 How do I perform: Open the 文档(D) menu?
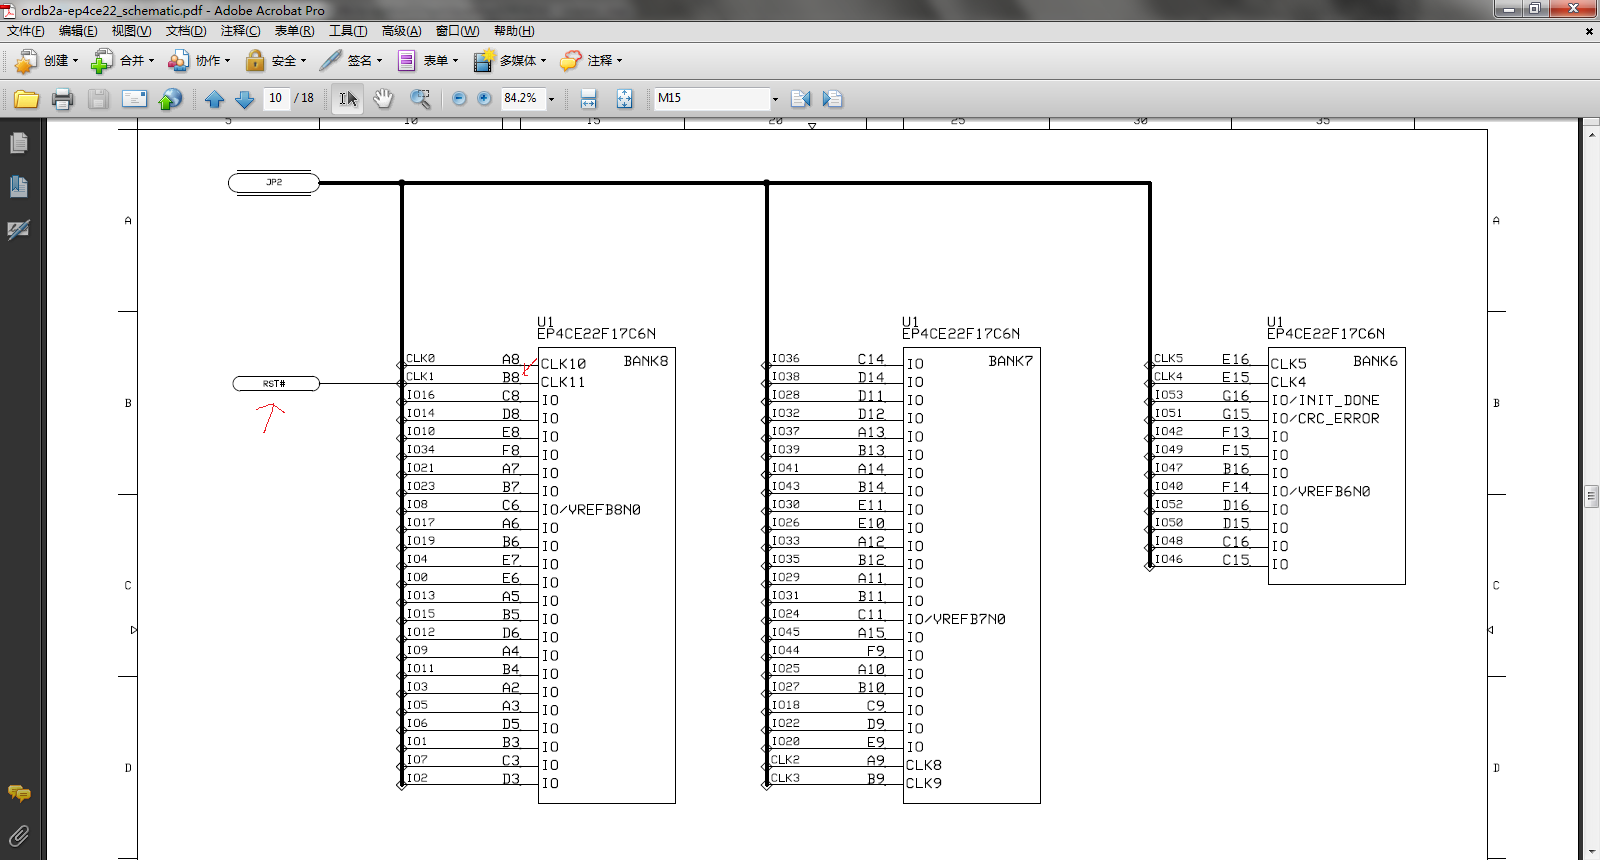[x=186, y=31]
